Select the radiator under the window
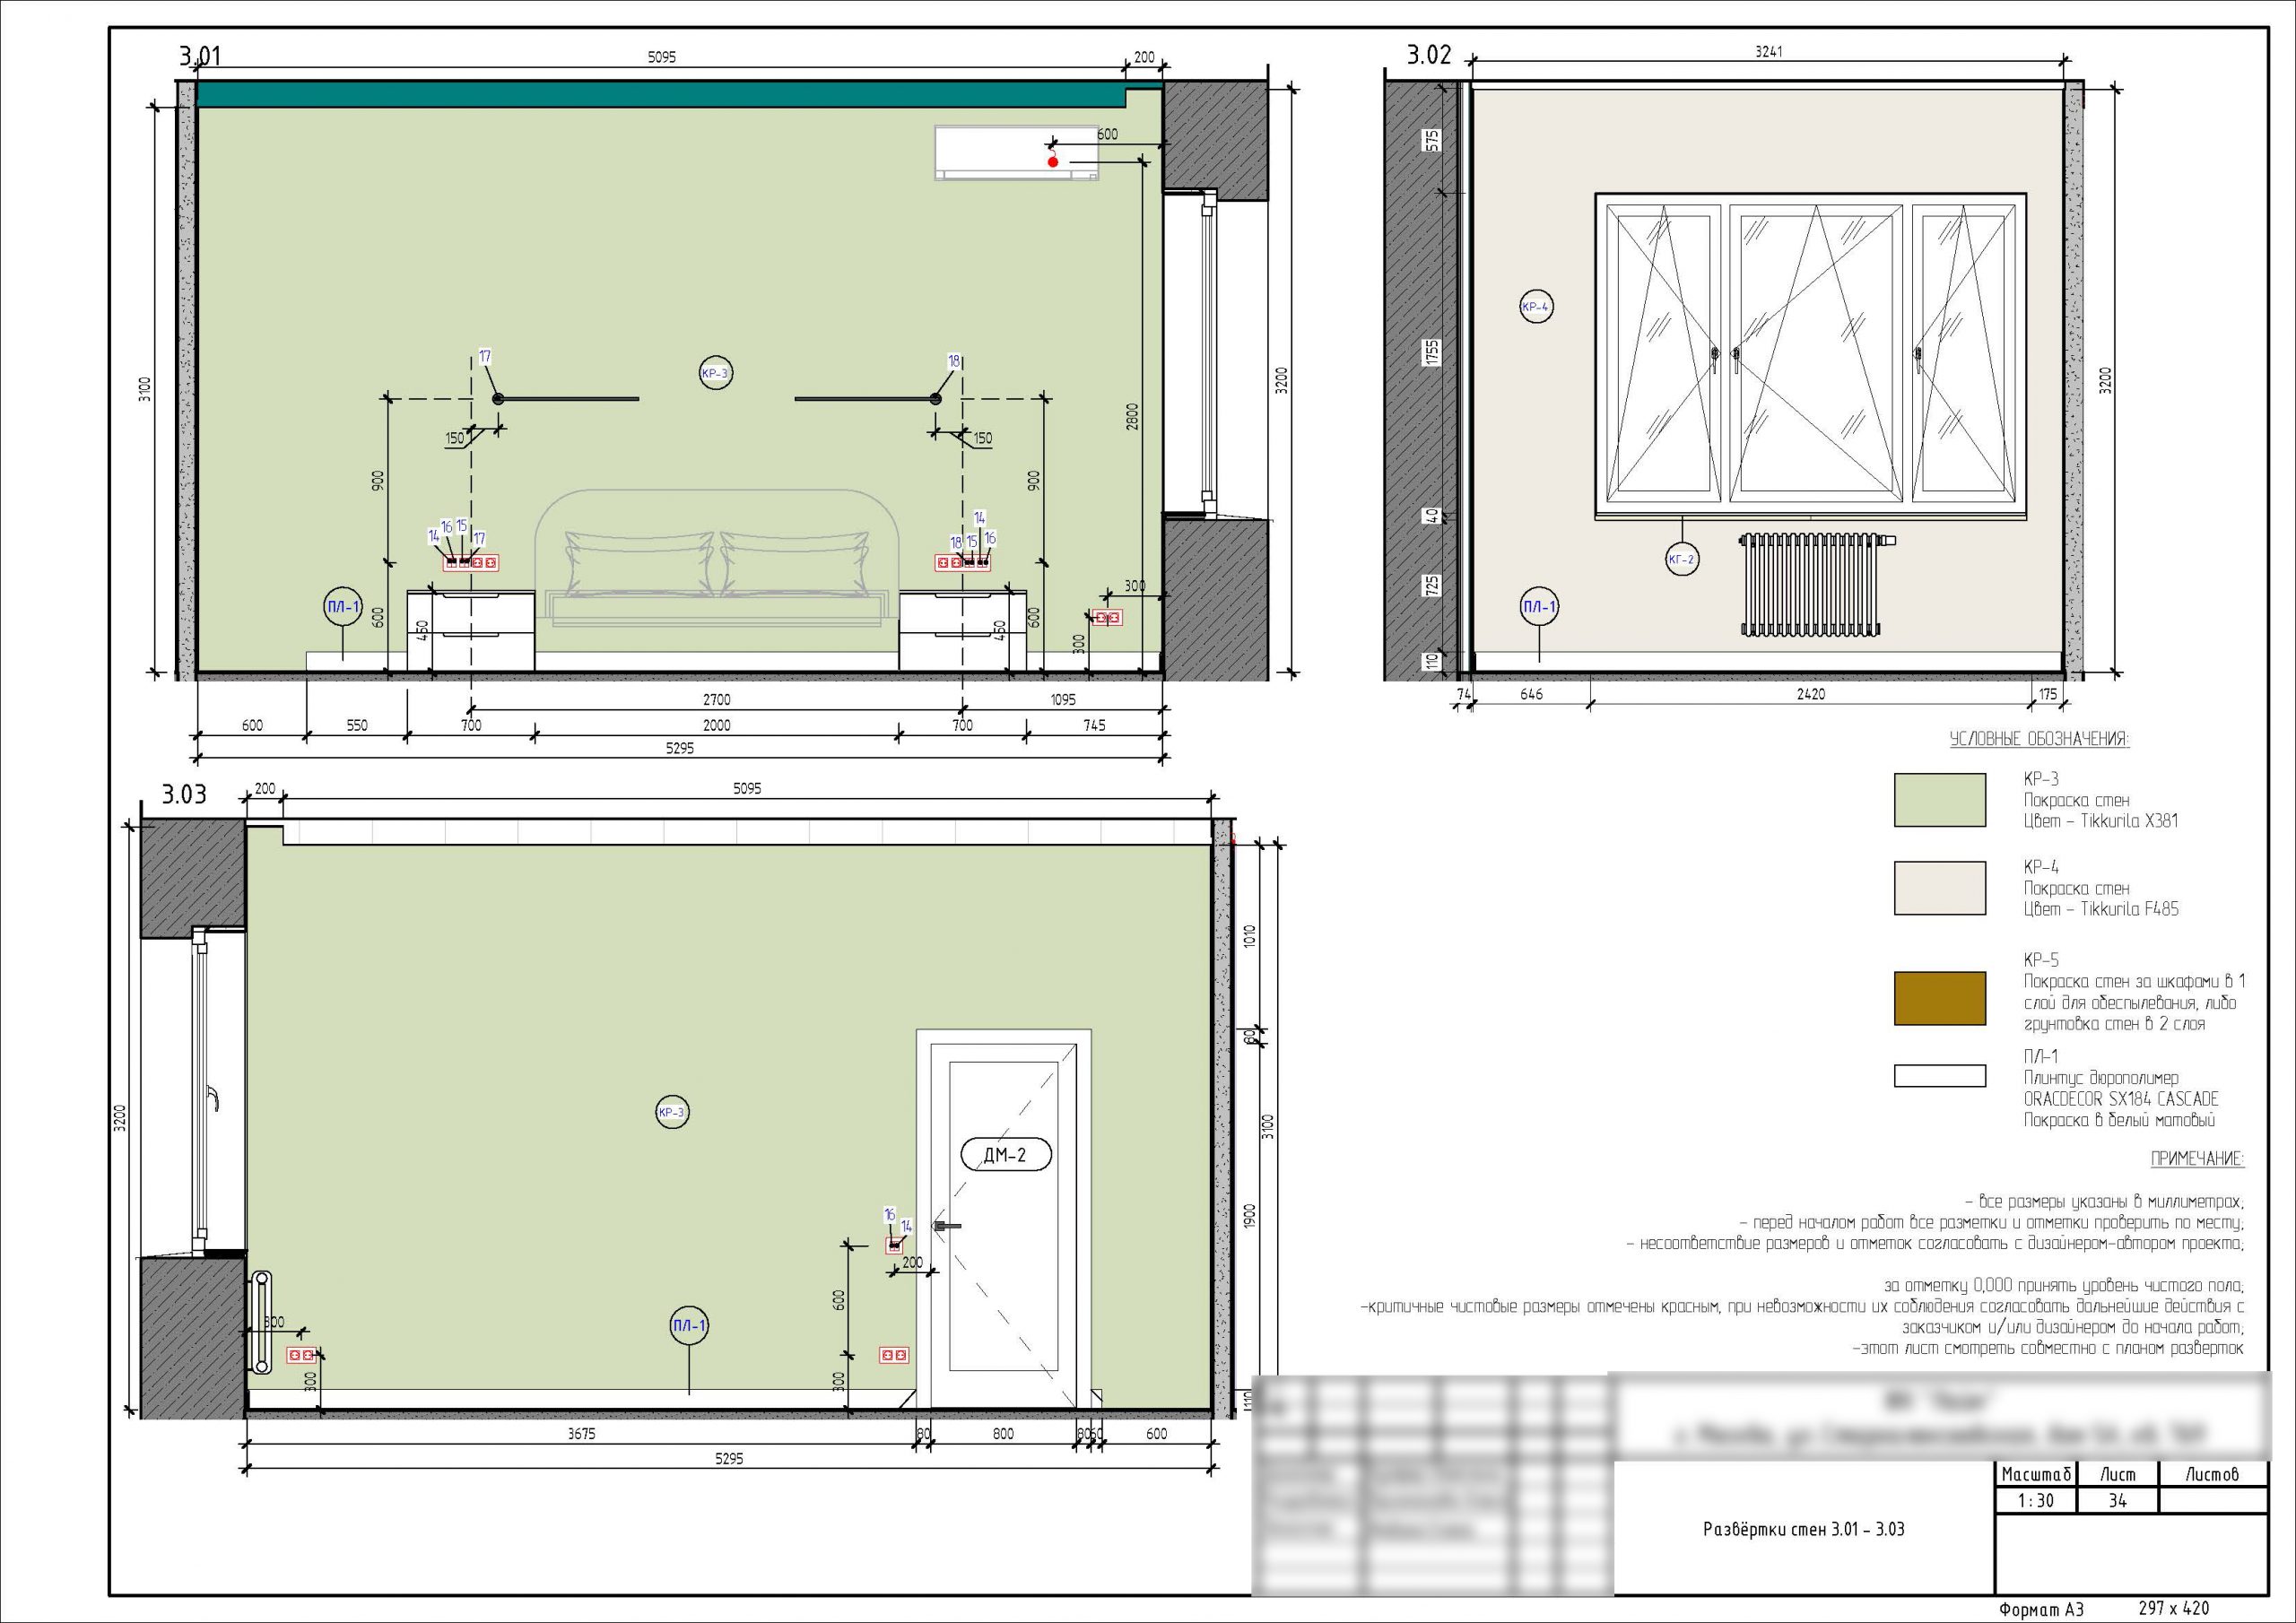Viewport: 2296px width, 1623px height. point(1810,587)
